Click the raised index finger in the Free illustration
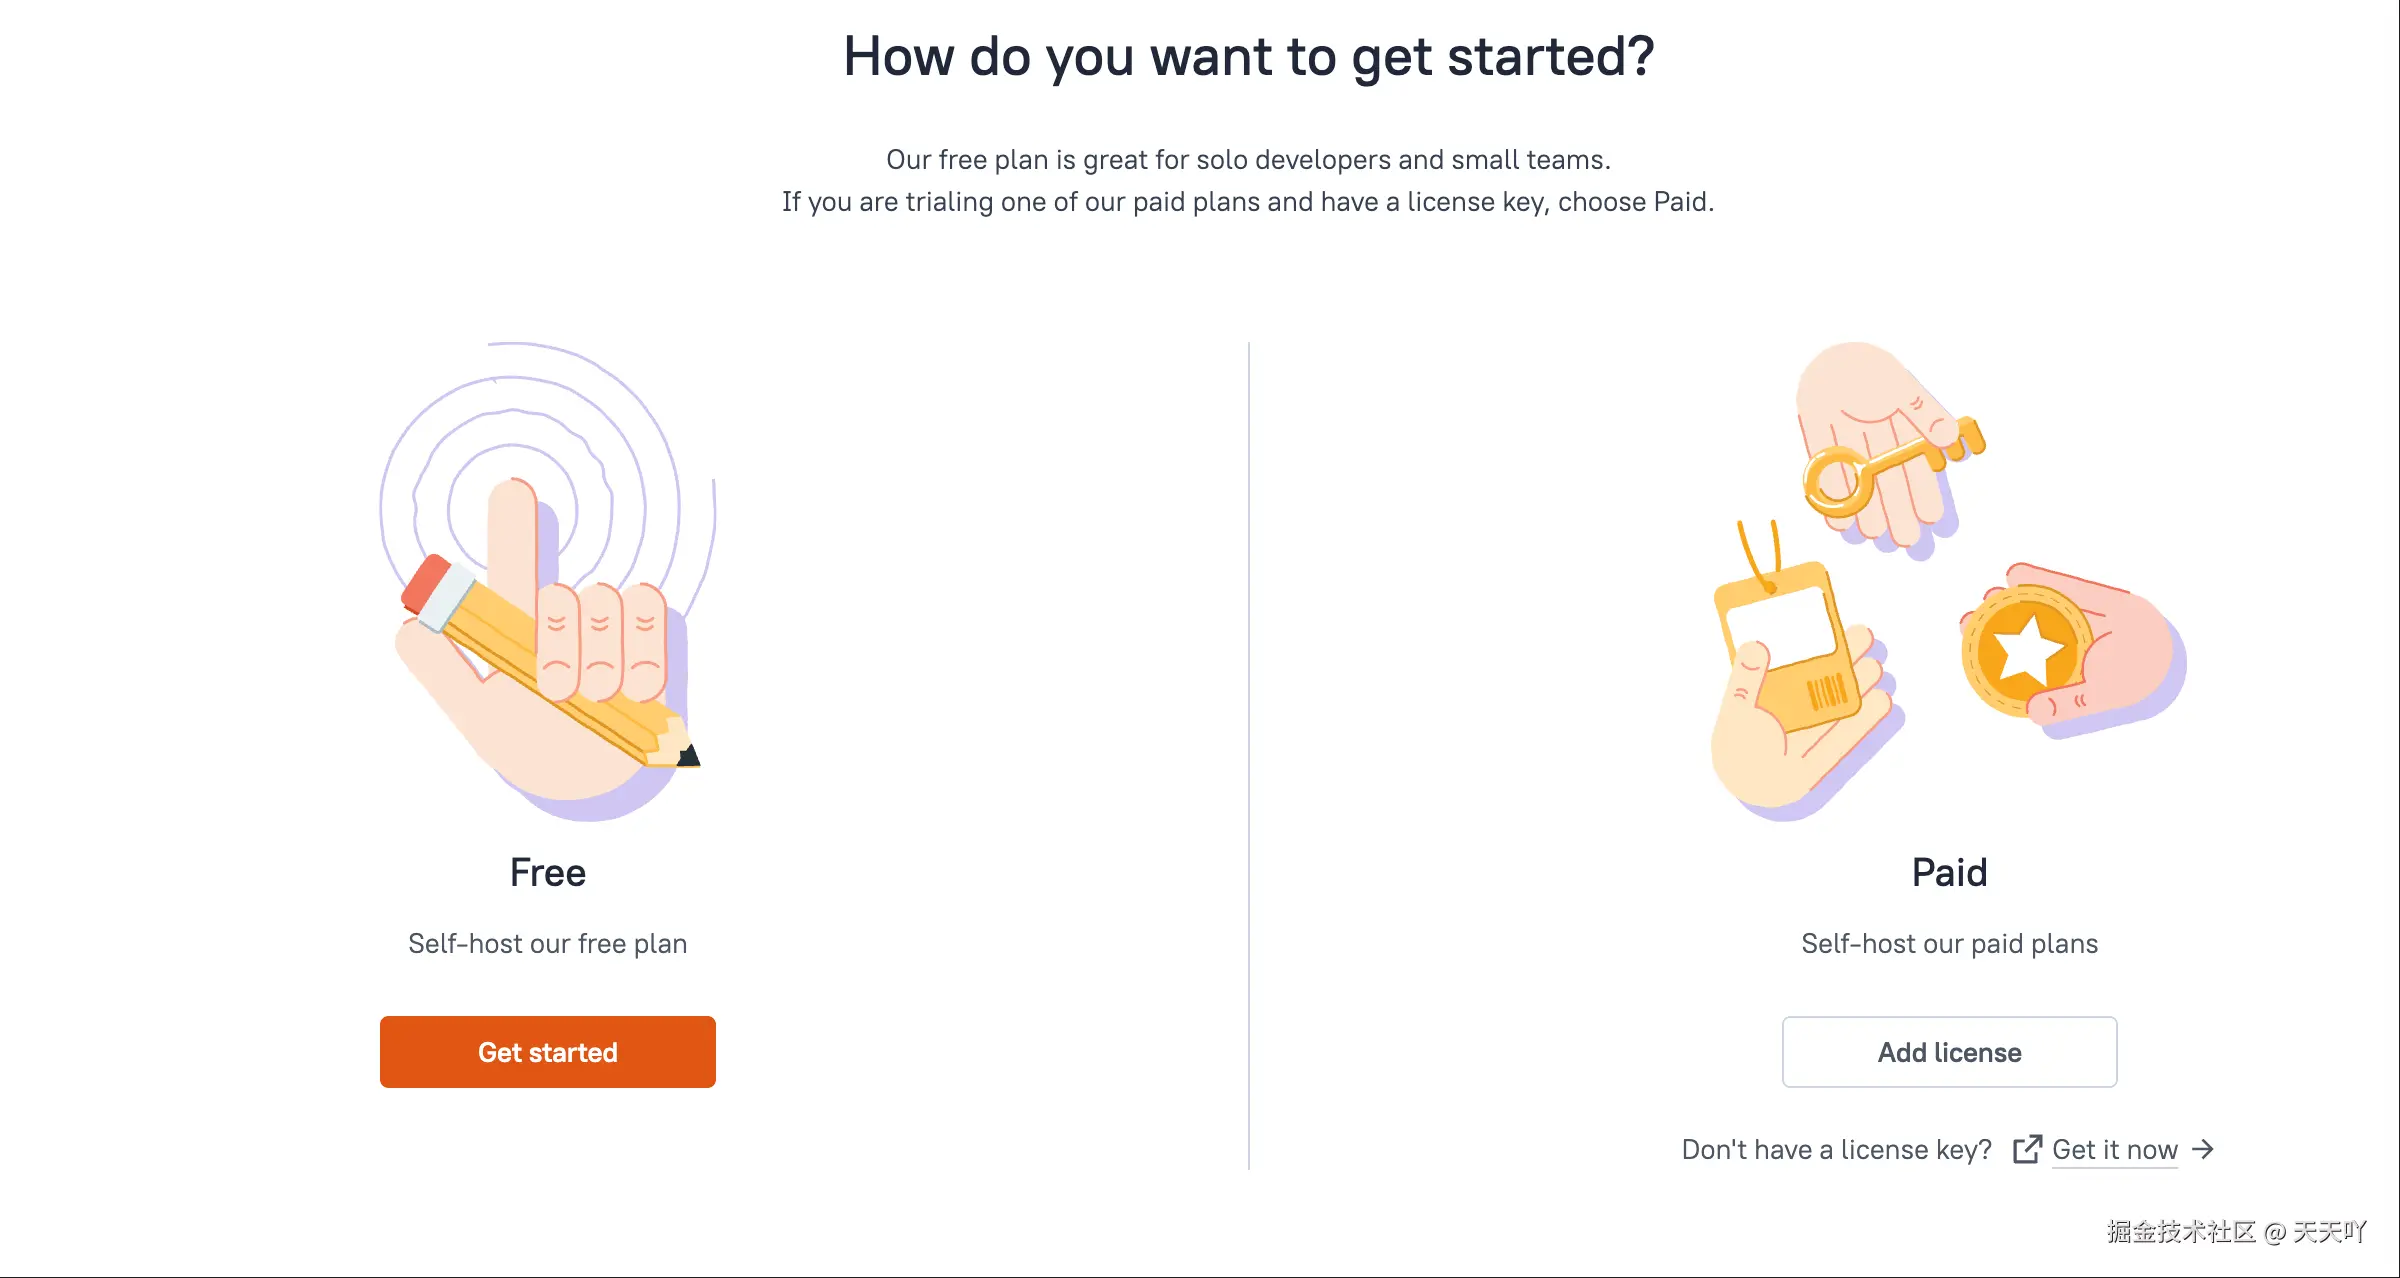This screenshot has height=1278, width=2400. (512, 530)
